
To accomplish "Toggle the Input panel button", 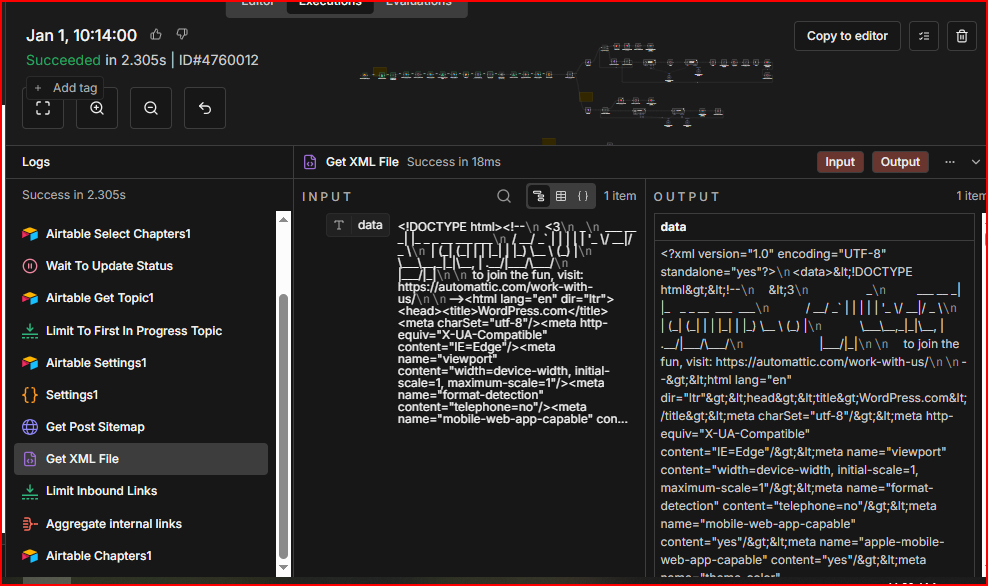I will tap(839, 162).
